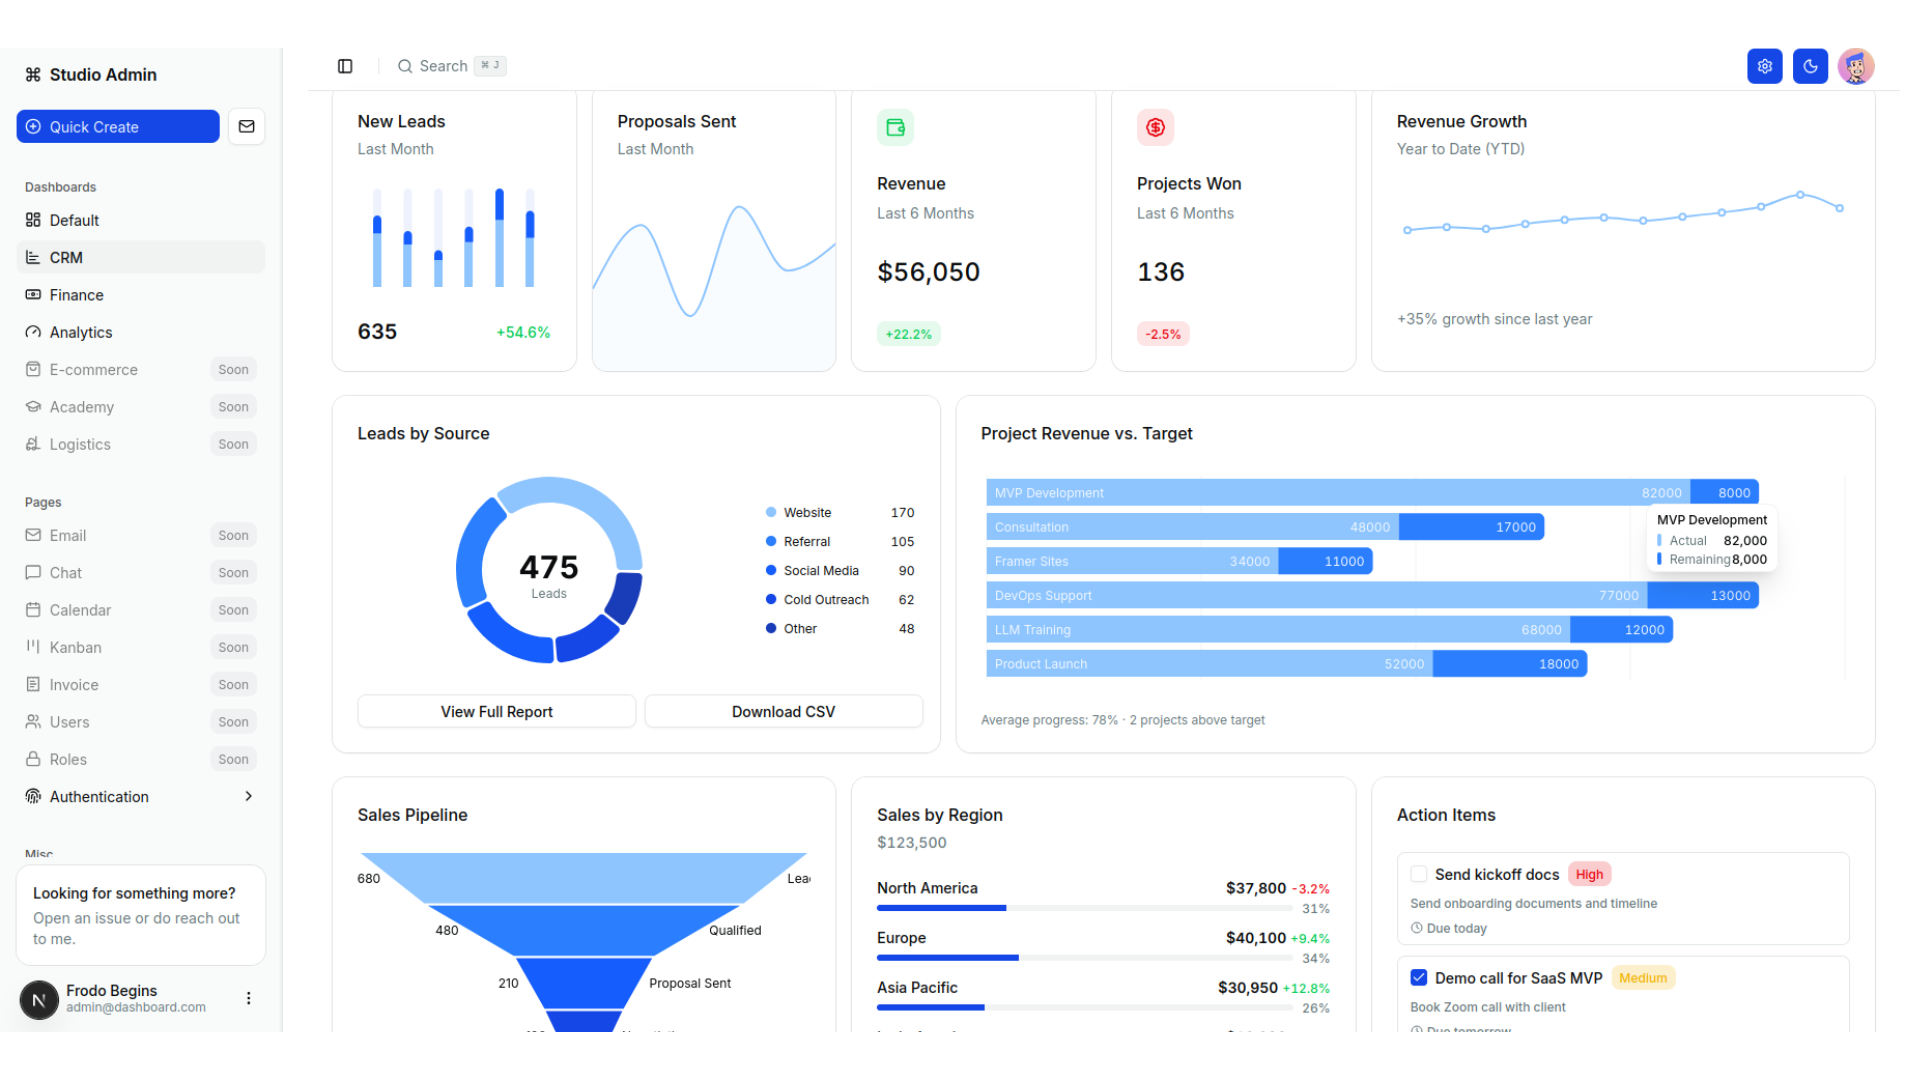
Task: Switch to dark mode moon icon
Action: 1810,66
